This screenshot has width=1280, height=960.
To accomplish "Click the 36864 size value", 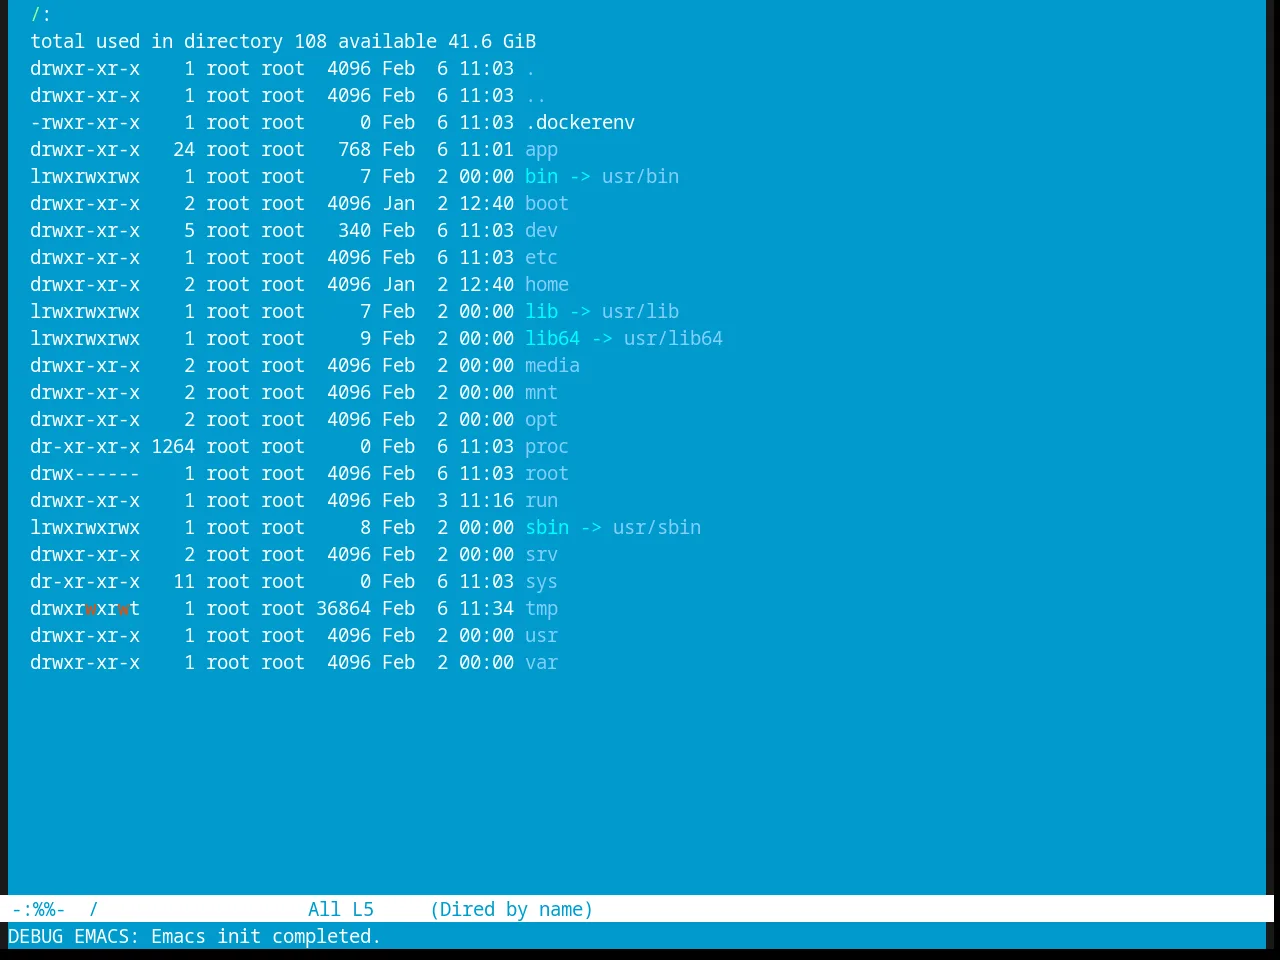I will point(343,608).
